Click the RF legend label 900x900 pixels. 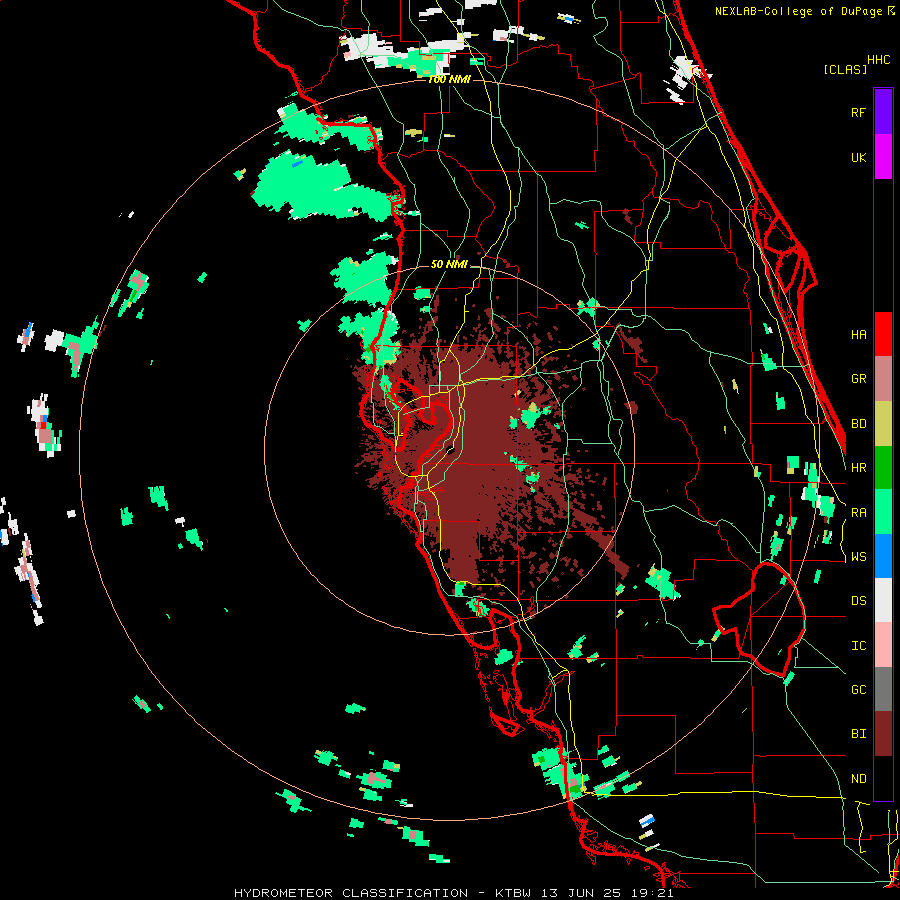tap(858, 112)
